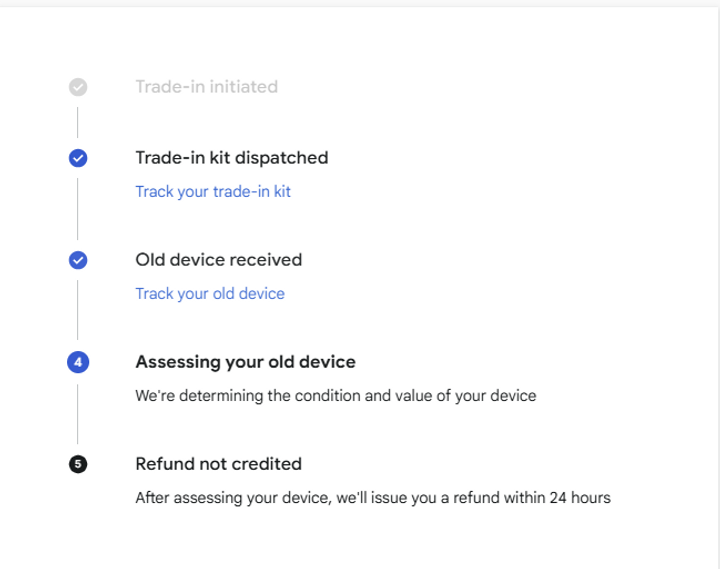Open the Track your trade-in kit link
Viewport: 720px width, 569px height.
213,191
